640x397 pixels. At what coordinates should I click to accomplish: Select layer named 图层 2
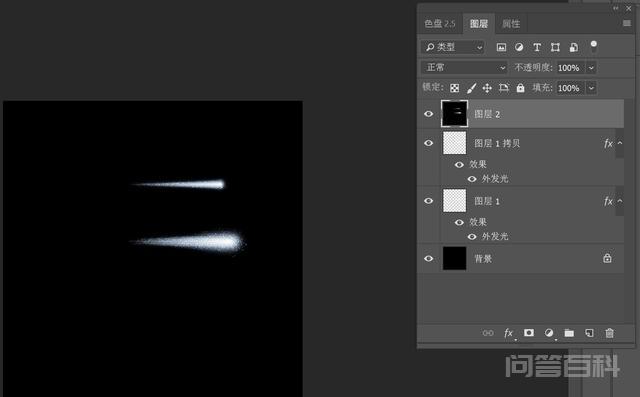[487, 114]
